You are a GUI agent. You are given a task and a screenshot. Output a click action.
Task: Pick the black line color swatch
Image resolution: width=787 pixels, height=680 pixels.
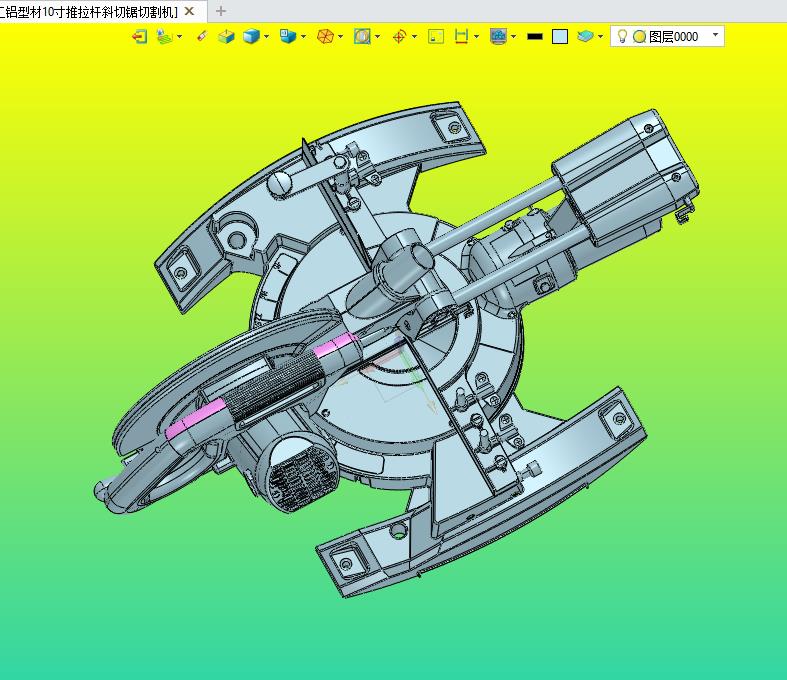pyautogui.click(x=535, y=37)
